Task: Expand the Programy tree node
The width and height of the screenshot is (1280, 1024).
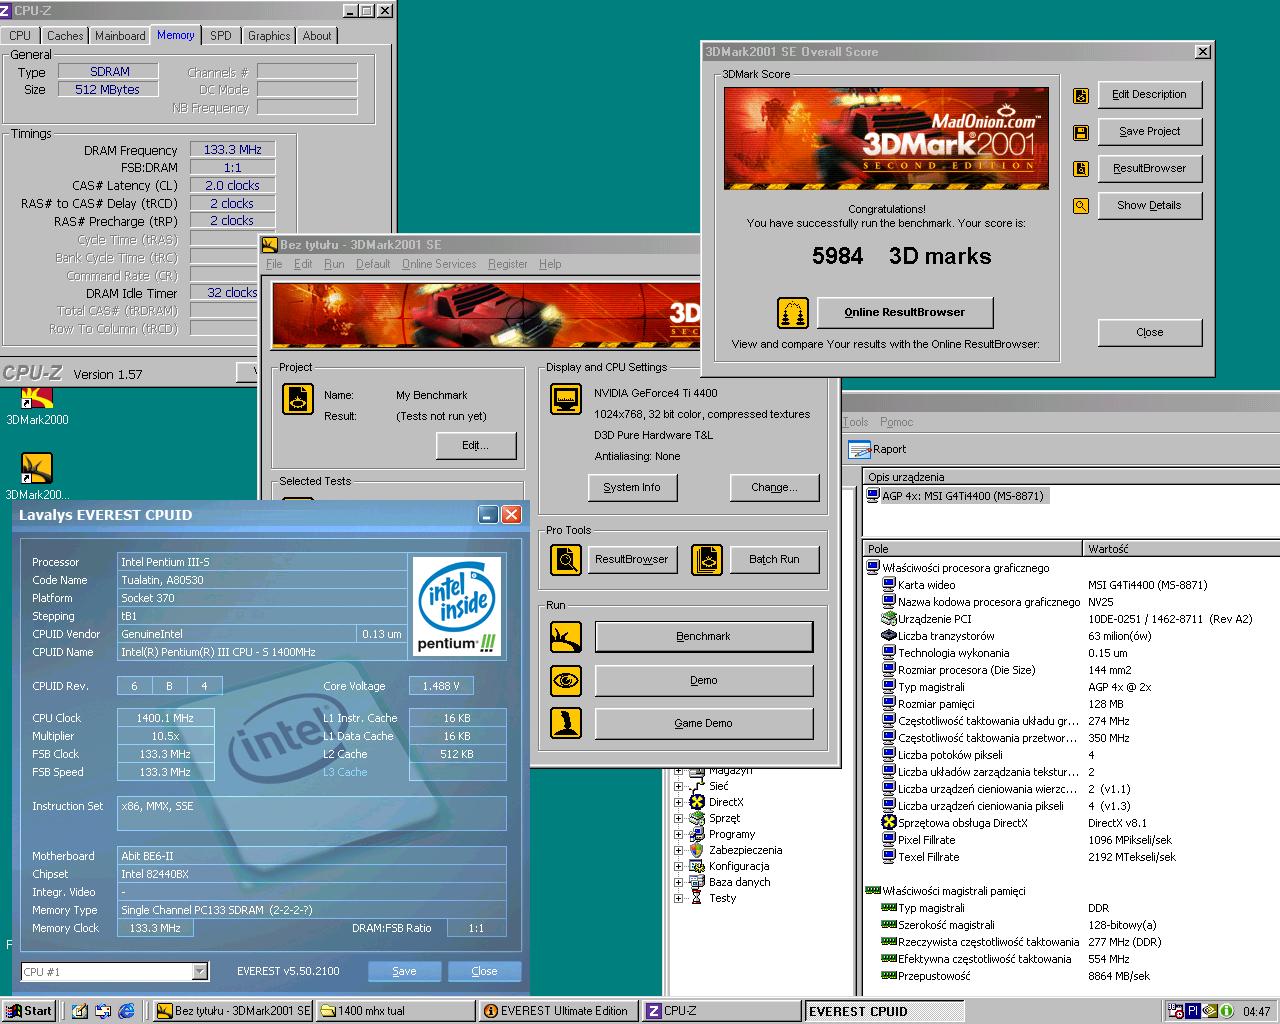Action: coord(678,834)
